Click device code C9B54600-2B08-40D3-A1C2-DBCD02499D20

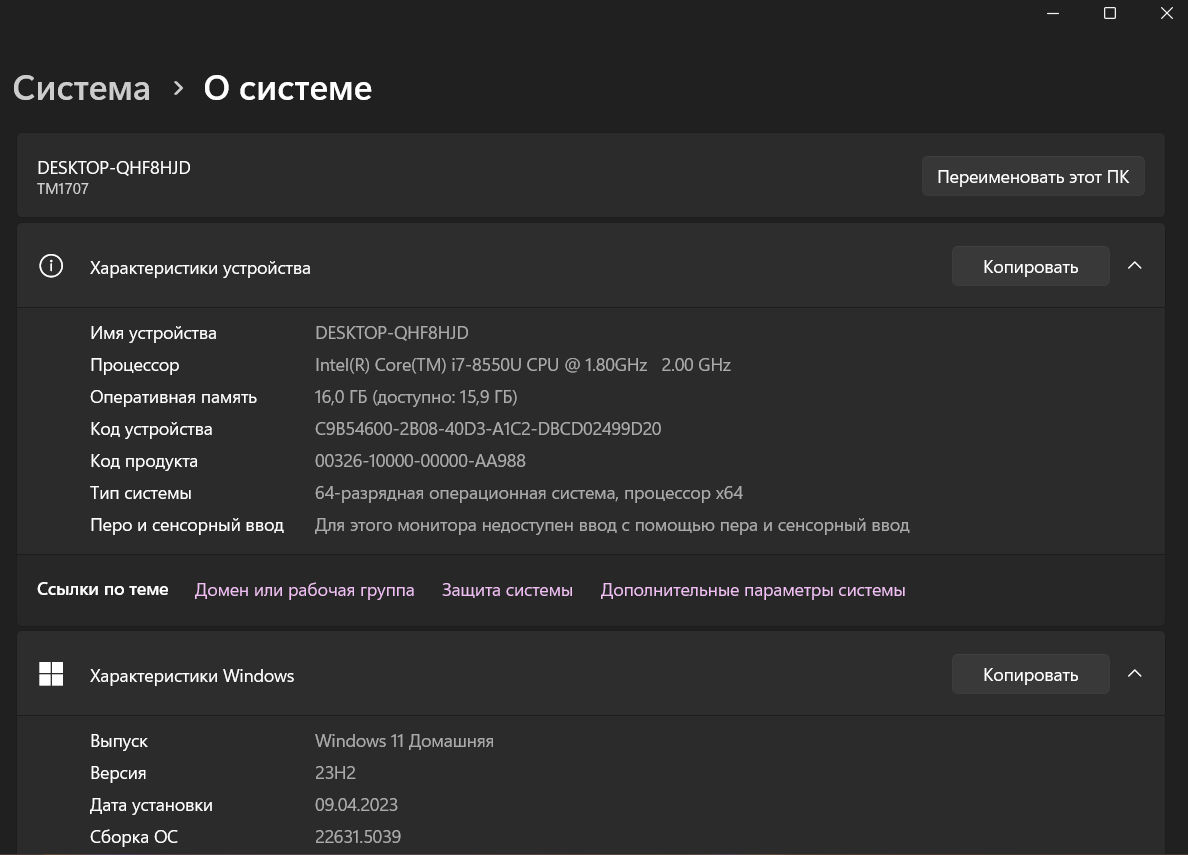(x=488, y=429)
